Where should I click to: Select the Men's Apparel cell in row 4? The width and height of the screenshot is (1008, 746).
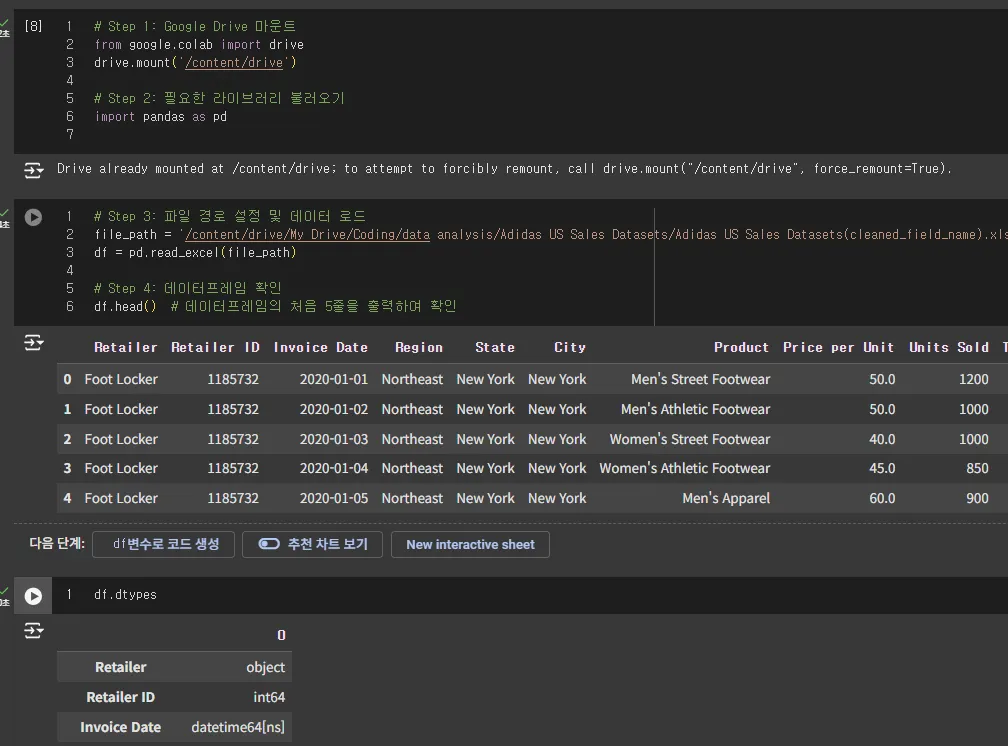[726, 498]
